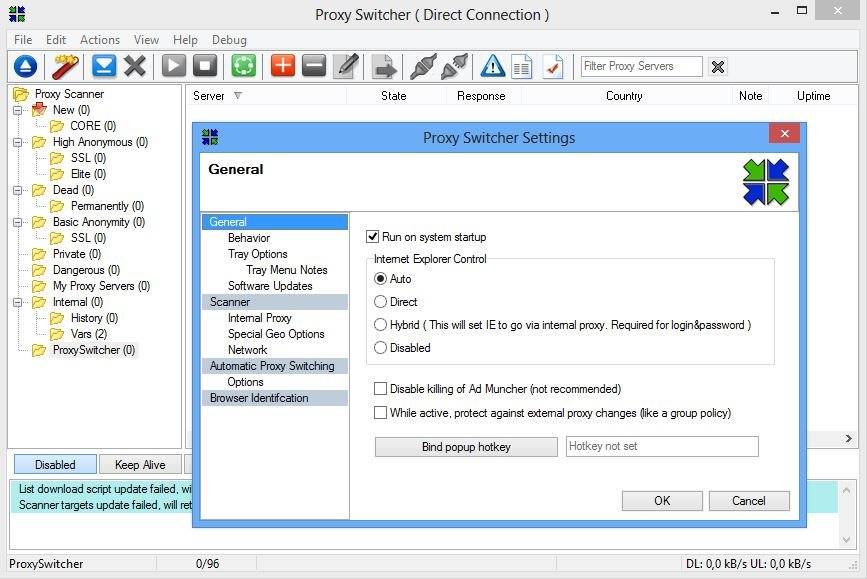Screen dimensions: 867x579
Task: Click the Disabled button below the tree
Action: click(x=55, y=465)
